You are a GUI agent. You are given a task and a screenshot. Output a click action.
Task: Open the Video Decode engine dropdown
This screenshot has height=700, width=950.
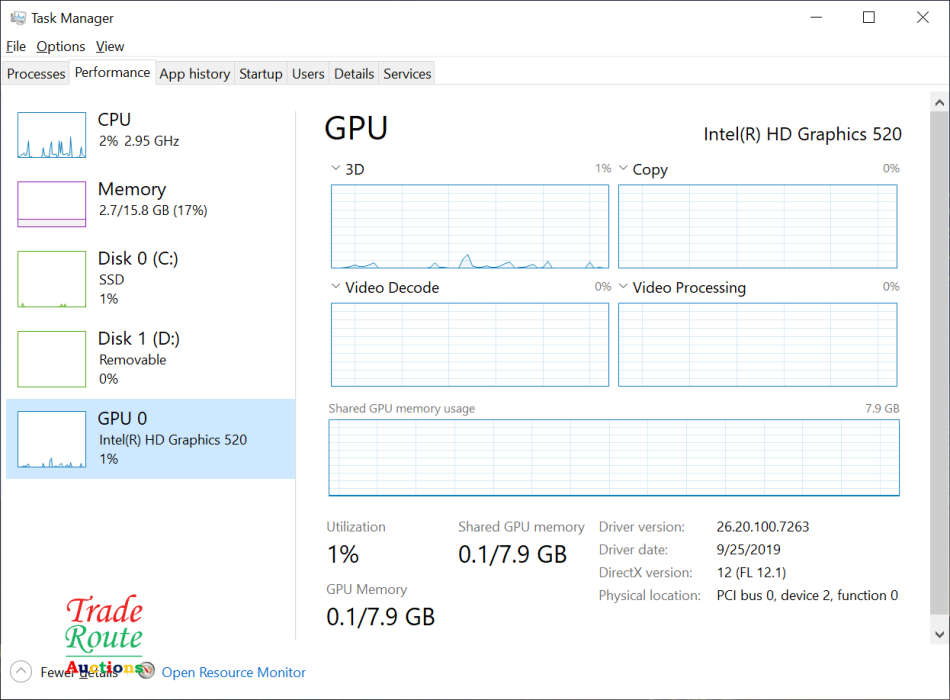[336, 288]
